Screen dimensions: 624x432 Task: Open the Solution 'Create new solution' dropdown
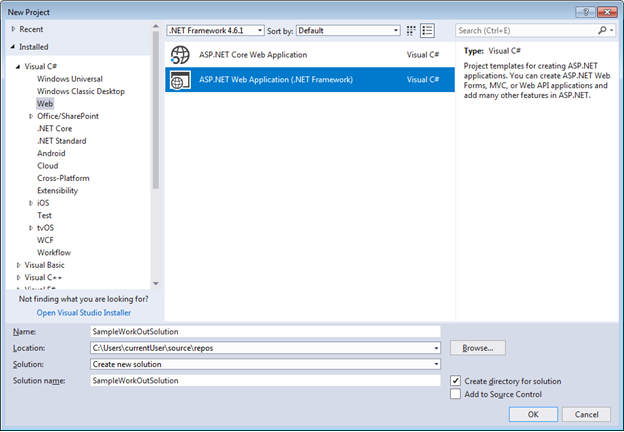[437, 364]
